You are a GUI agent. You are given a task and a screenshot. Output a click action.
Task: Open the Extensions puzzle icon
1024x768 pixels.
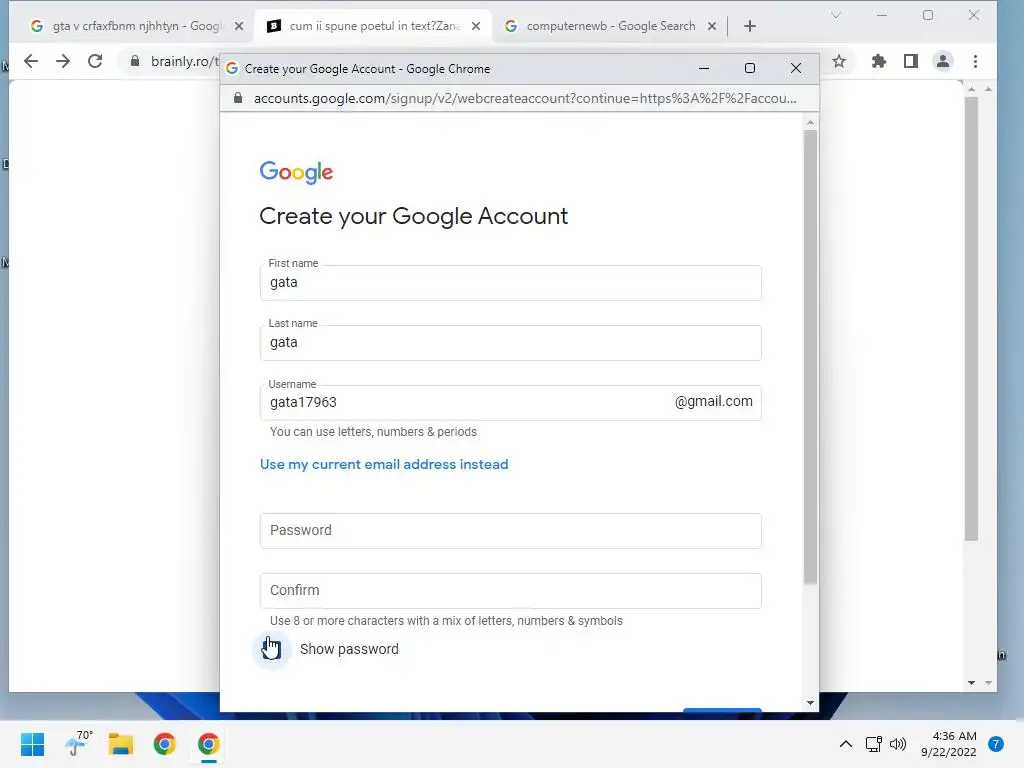(x=879, y=61)
